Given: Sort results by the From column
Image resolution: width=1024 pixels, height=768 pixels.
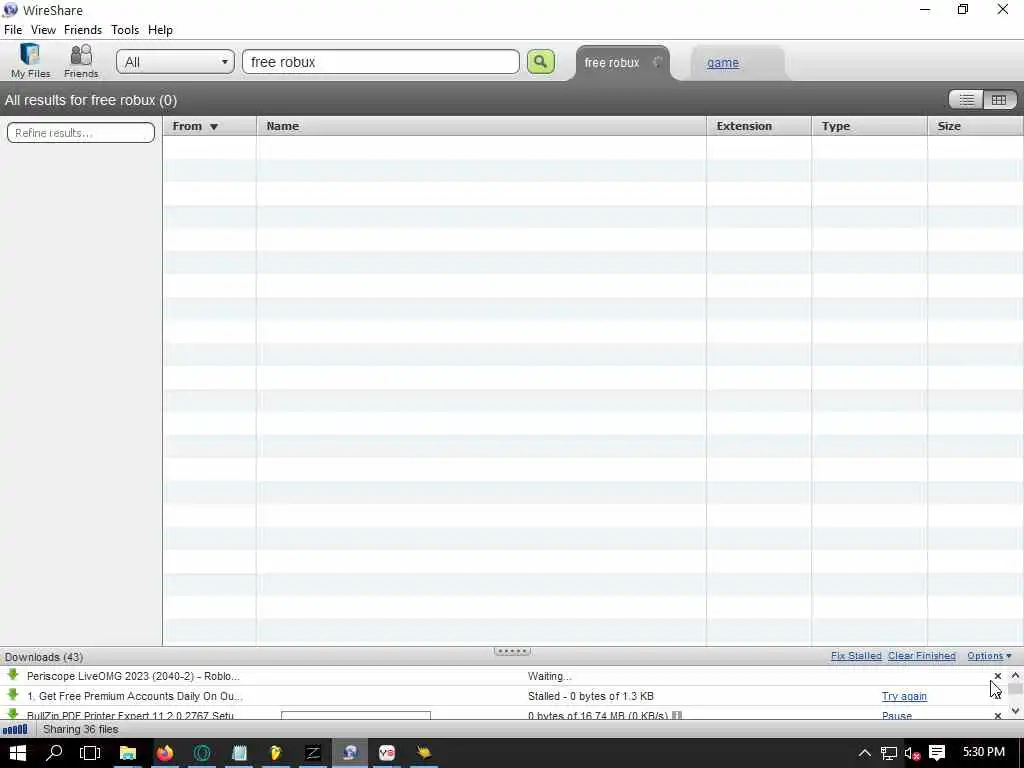Looking at the screenshot, I should (x=209, y=126).
